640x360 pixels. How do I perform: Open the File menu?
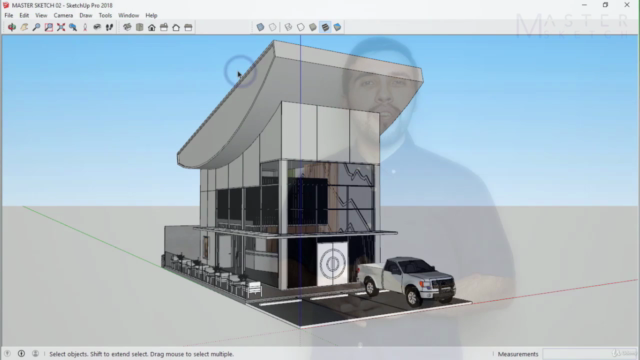9,16
